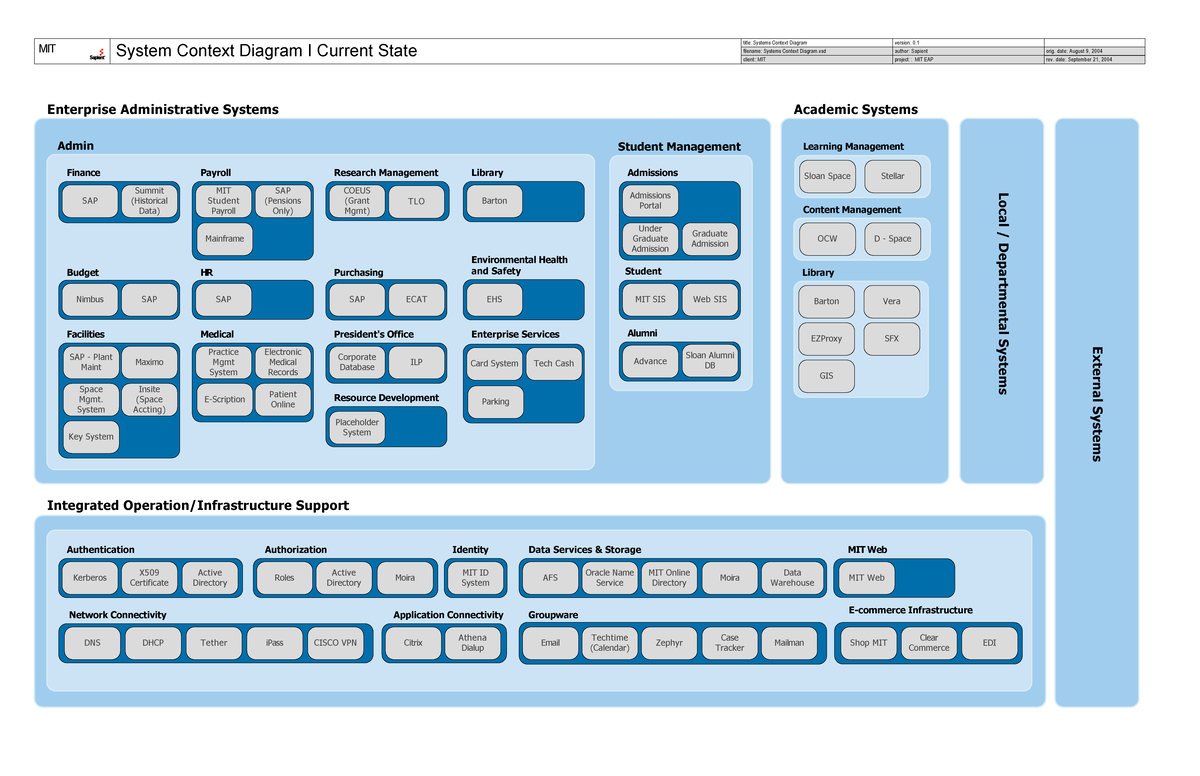This screenshot has height=776, width=1200.
Task: Click the D - Space box
Action: (893, 239)
